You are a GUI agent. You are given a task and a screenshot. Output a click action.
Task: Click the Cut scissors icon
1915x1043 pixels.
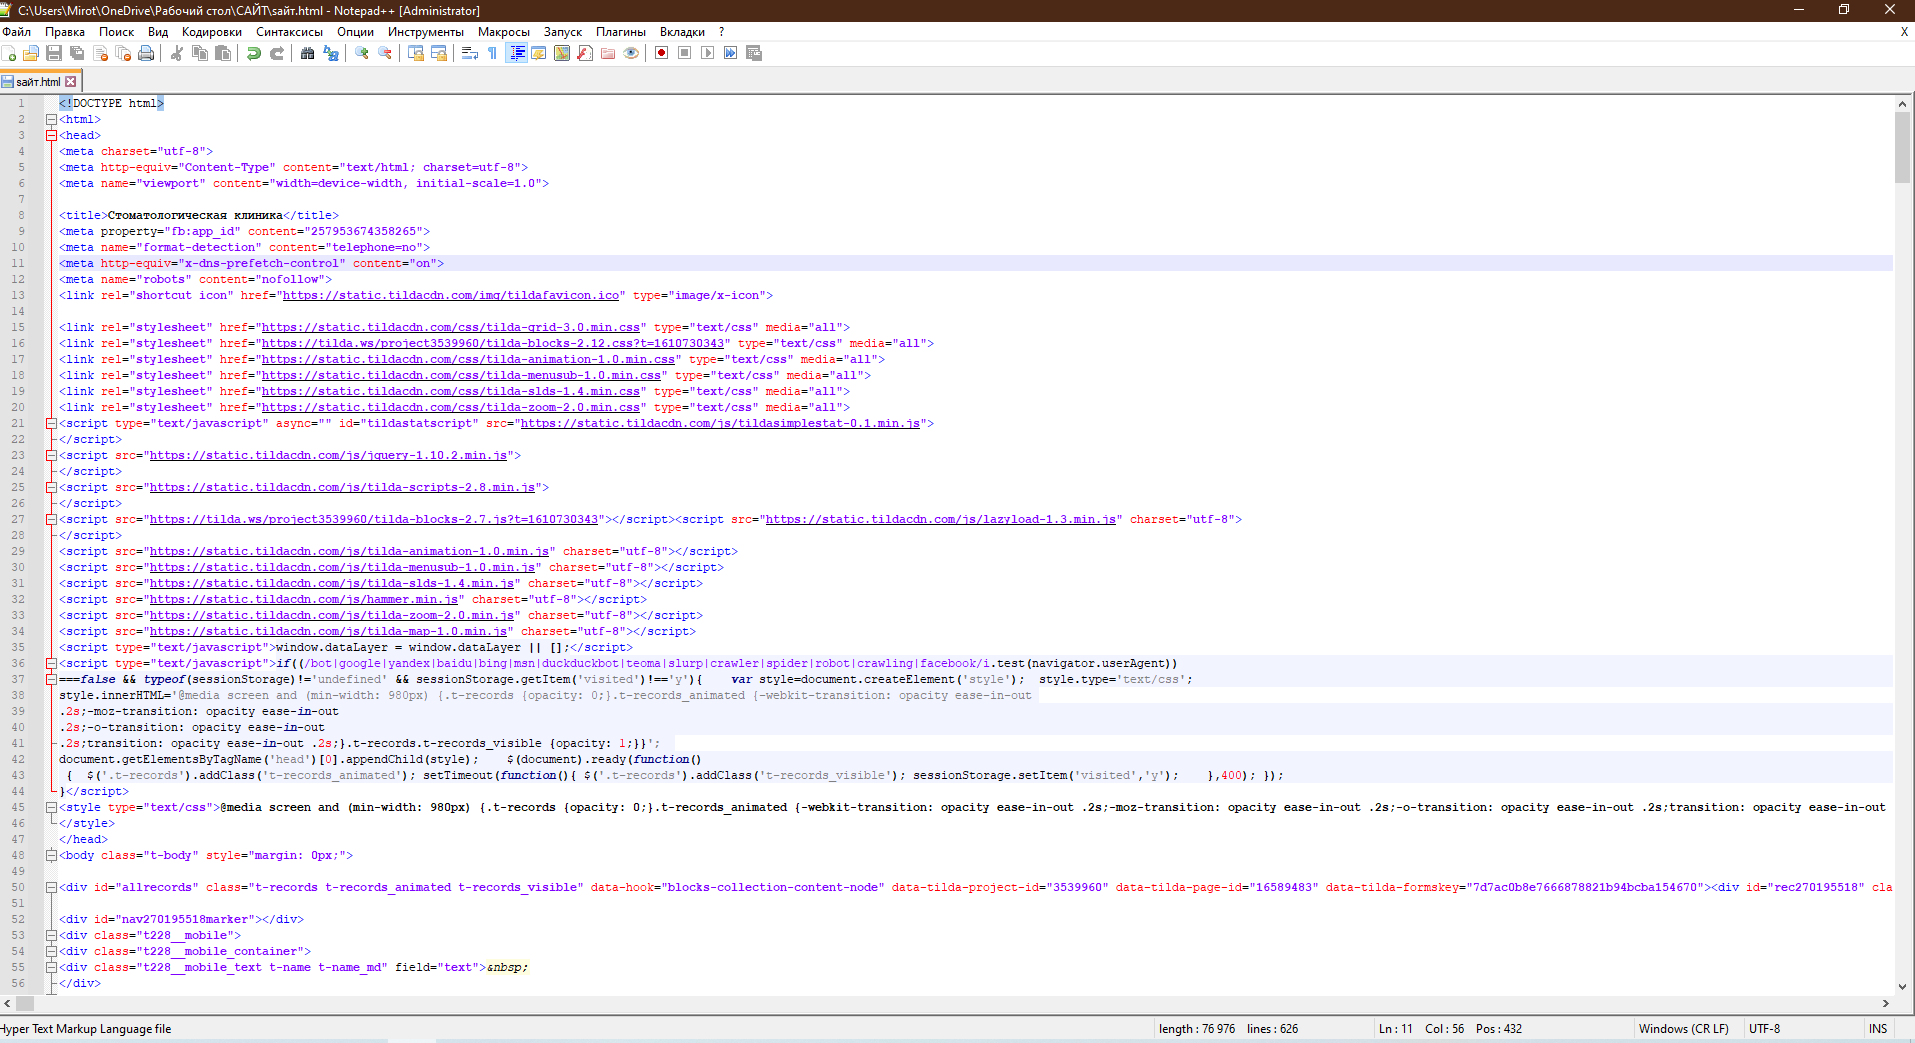pyautogui.click(x=177, y=53)
